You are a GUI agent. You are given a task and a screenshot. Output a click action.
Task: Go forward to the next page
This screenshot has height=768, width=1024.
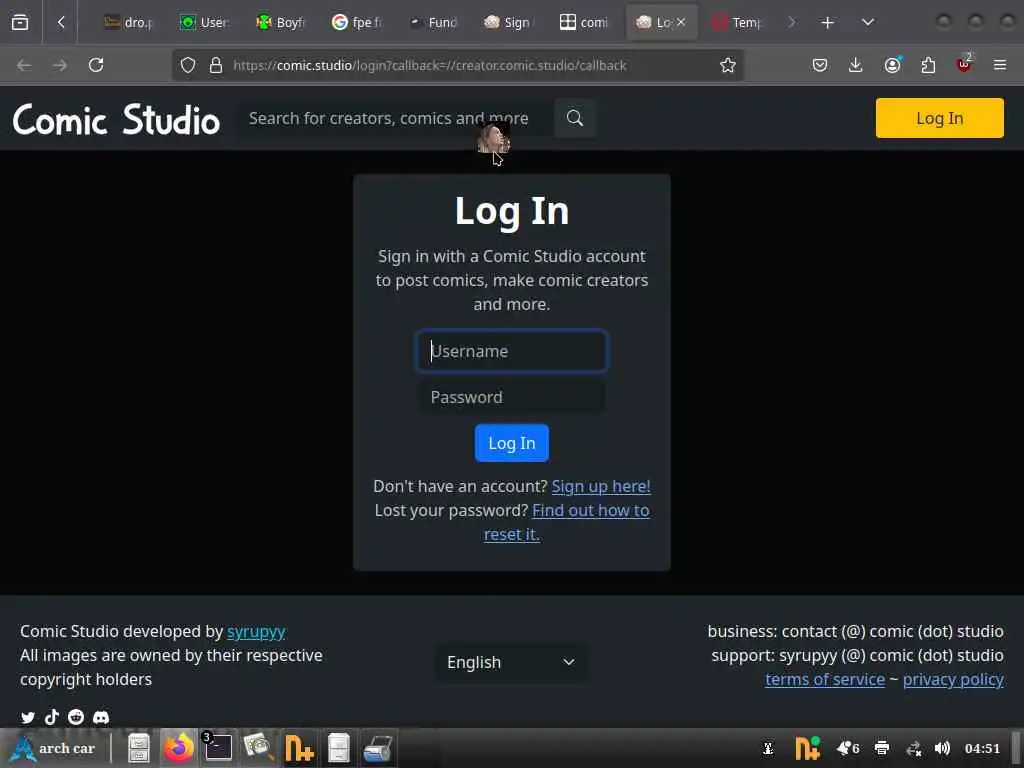coord(59,65)
